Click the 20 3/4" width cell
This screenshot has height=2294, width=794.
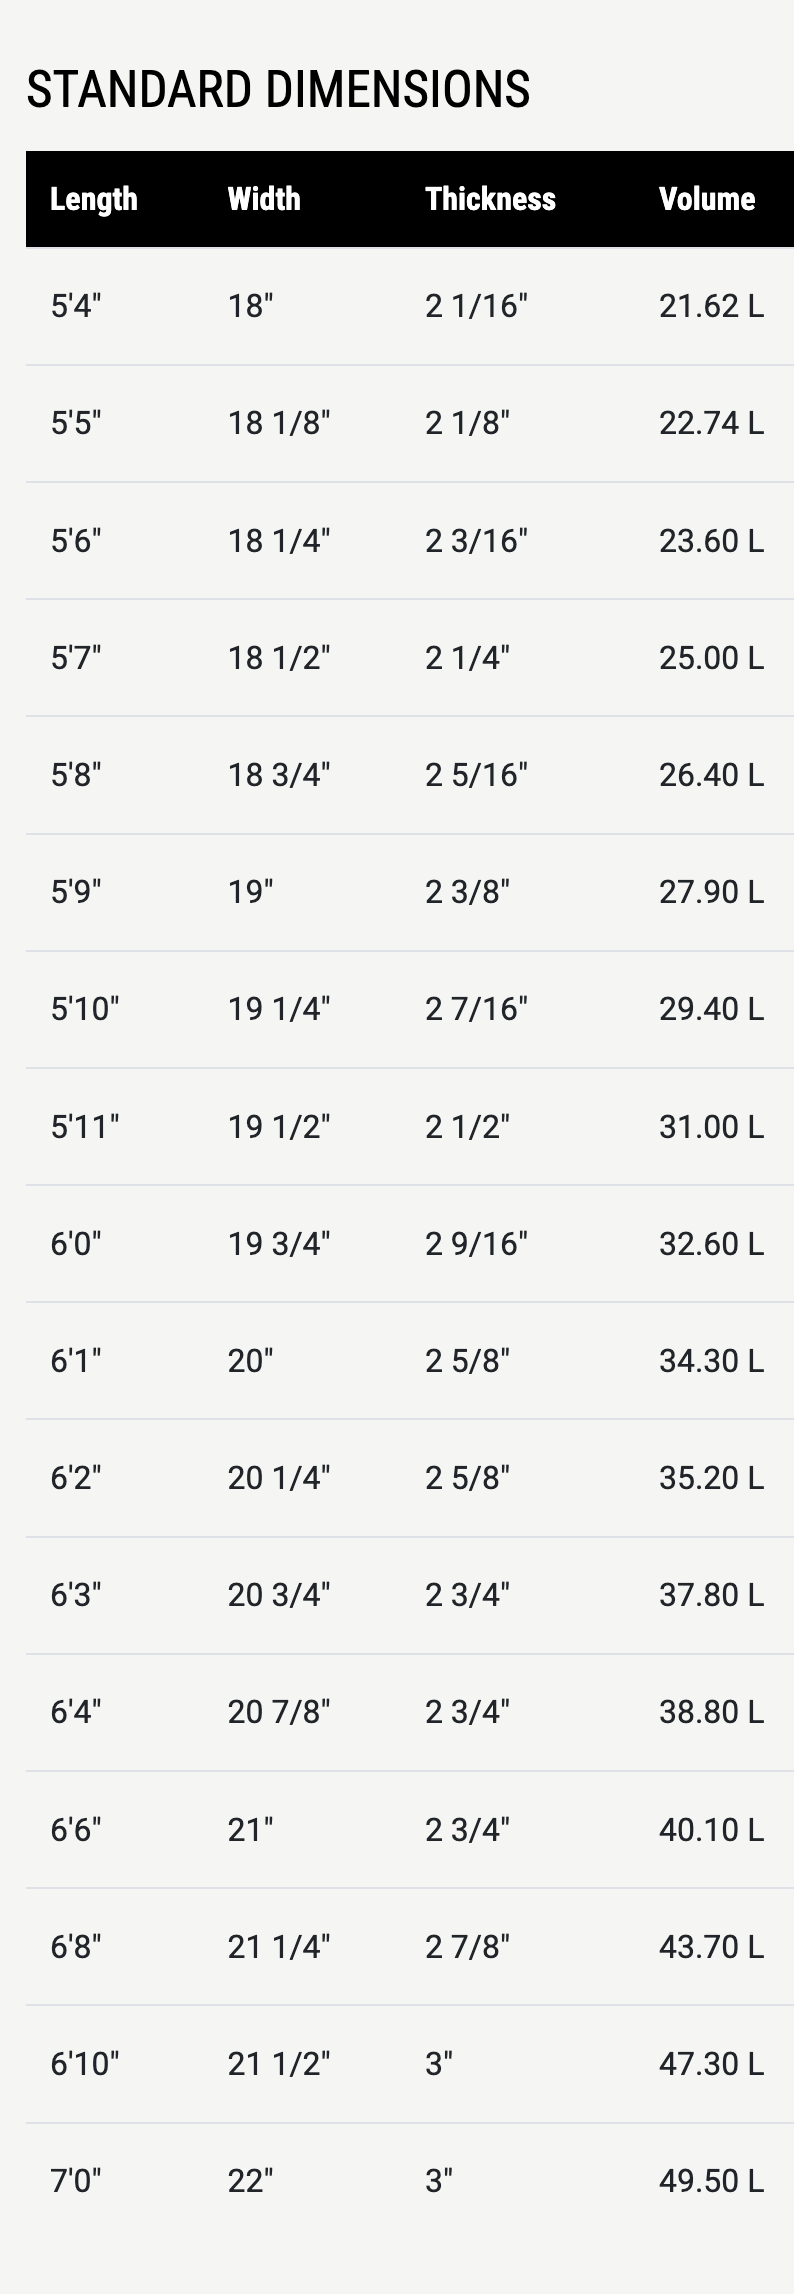(279, 1595)
